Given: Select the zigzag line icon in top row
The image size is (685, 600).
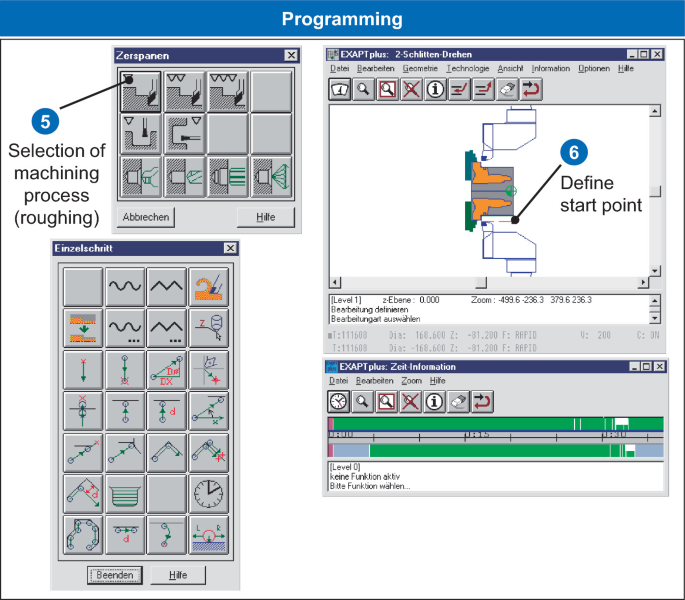Looking at the screenshot, I should tap(166, 287).
